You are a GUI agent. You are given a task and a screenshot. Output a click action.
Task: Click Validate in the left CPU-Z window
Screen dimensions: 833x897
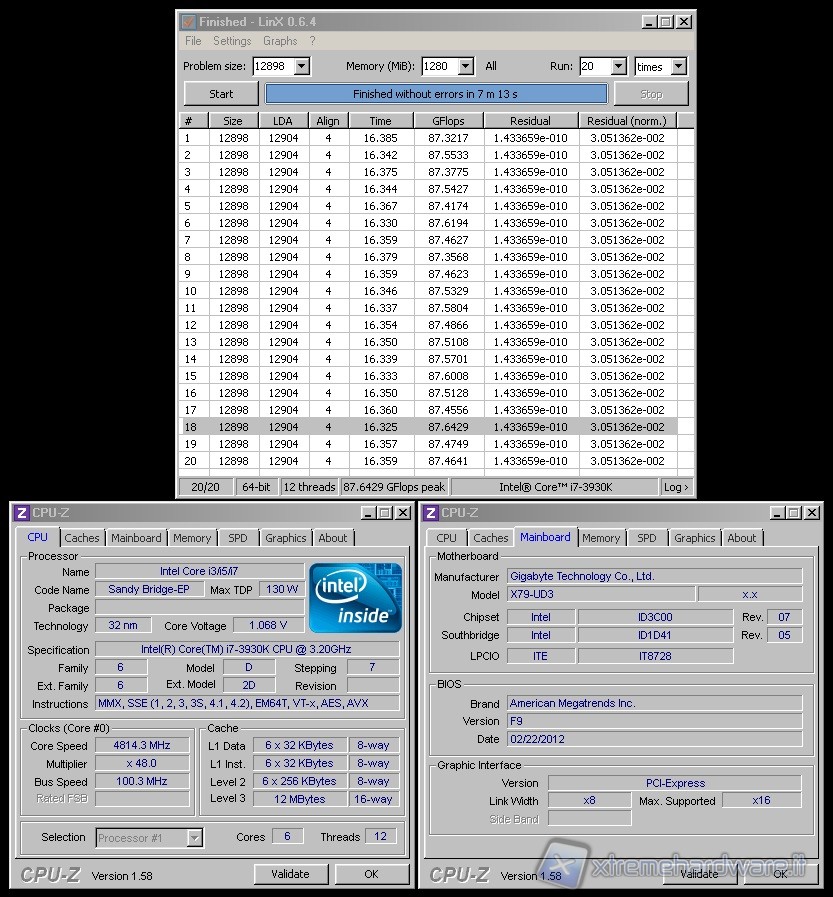[290, 874]
